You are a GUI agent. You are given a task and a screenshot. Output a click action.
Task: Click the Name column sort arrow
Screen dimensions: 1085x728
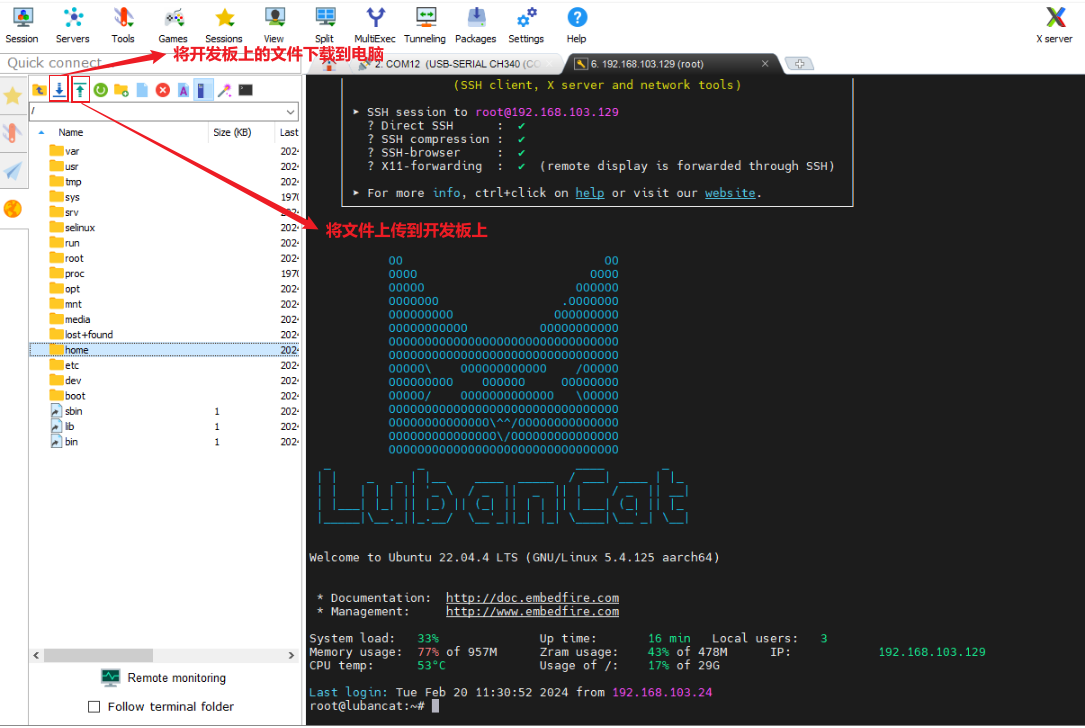coord(42,132)
